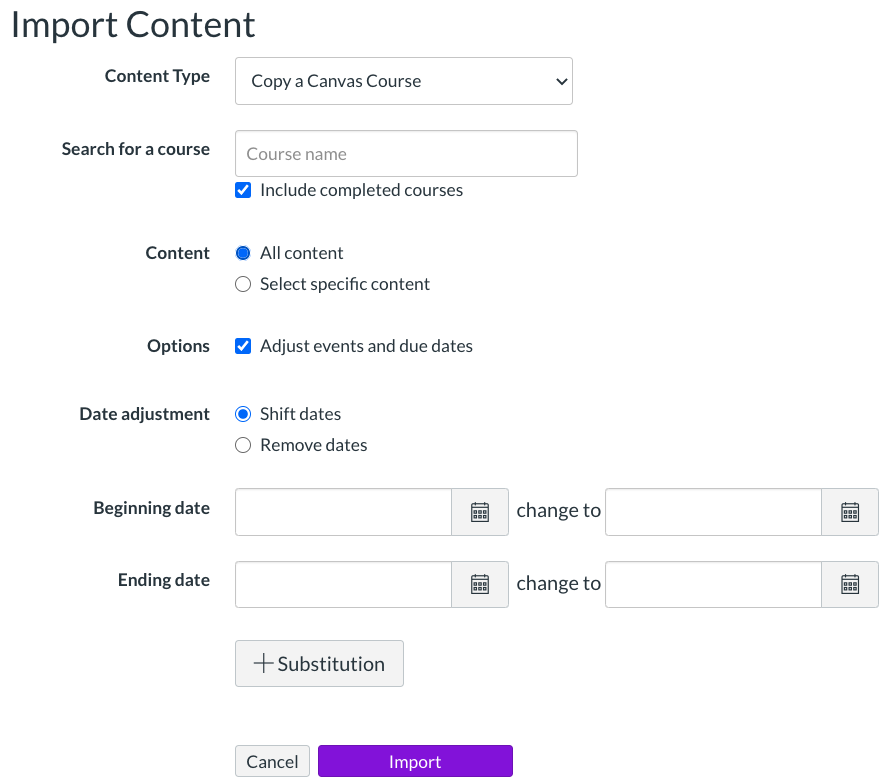Expand the Content Type dropdown

403,81
